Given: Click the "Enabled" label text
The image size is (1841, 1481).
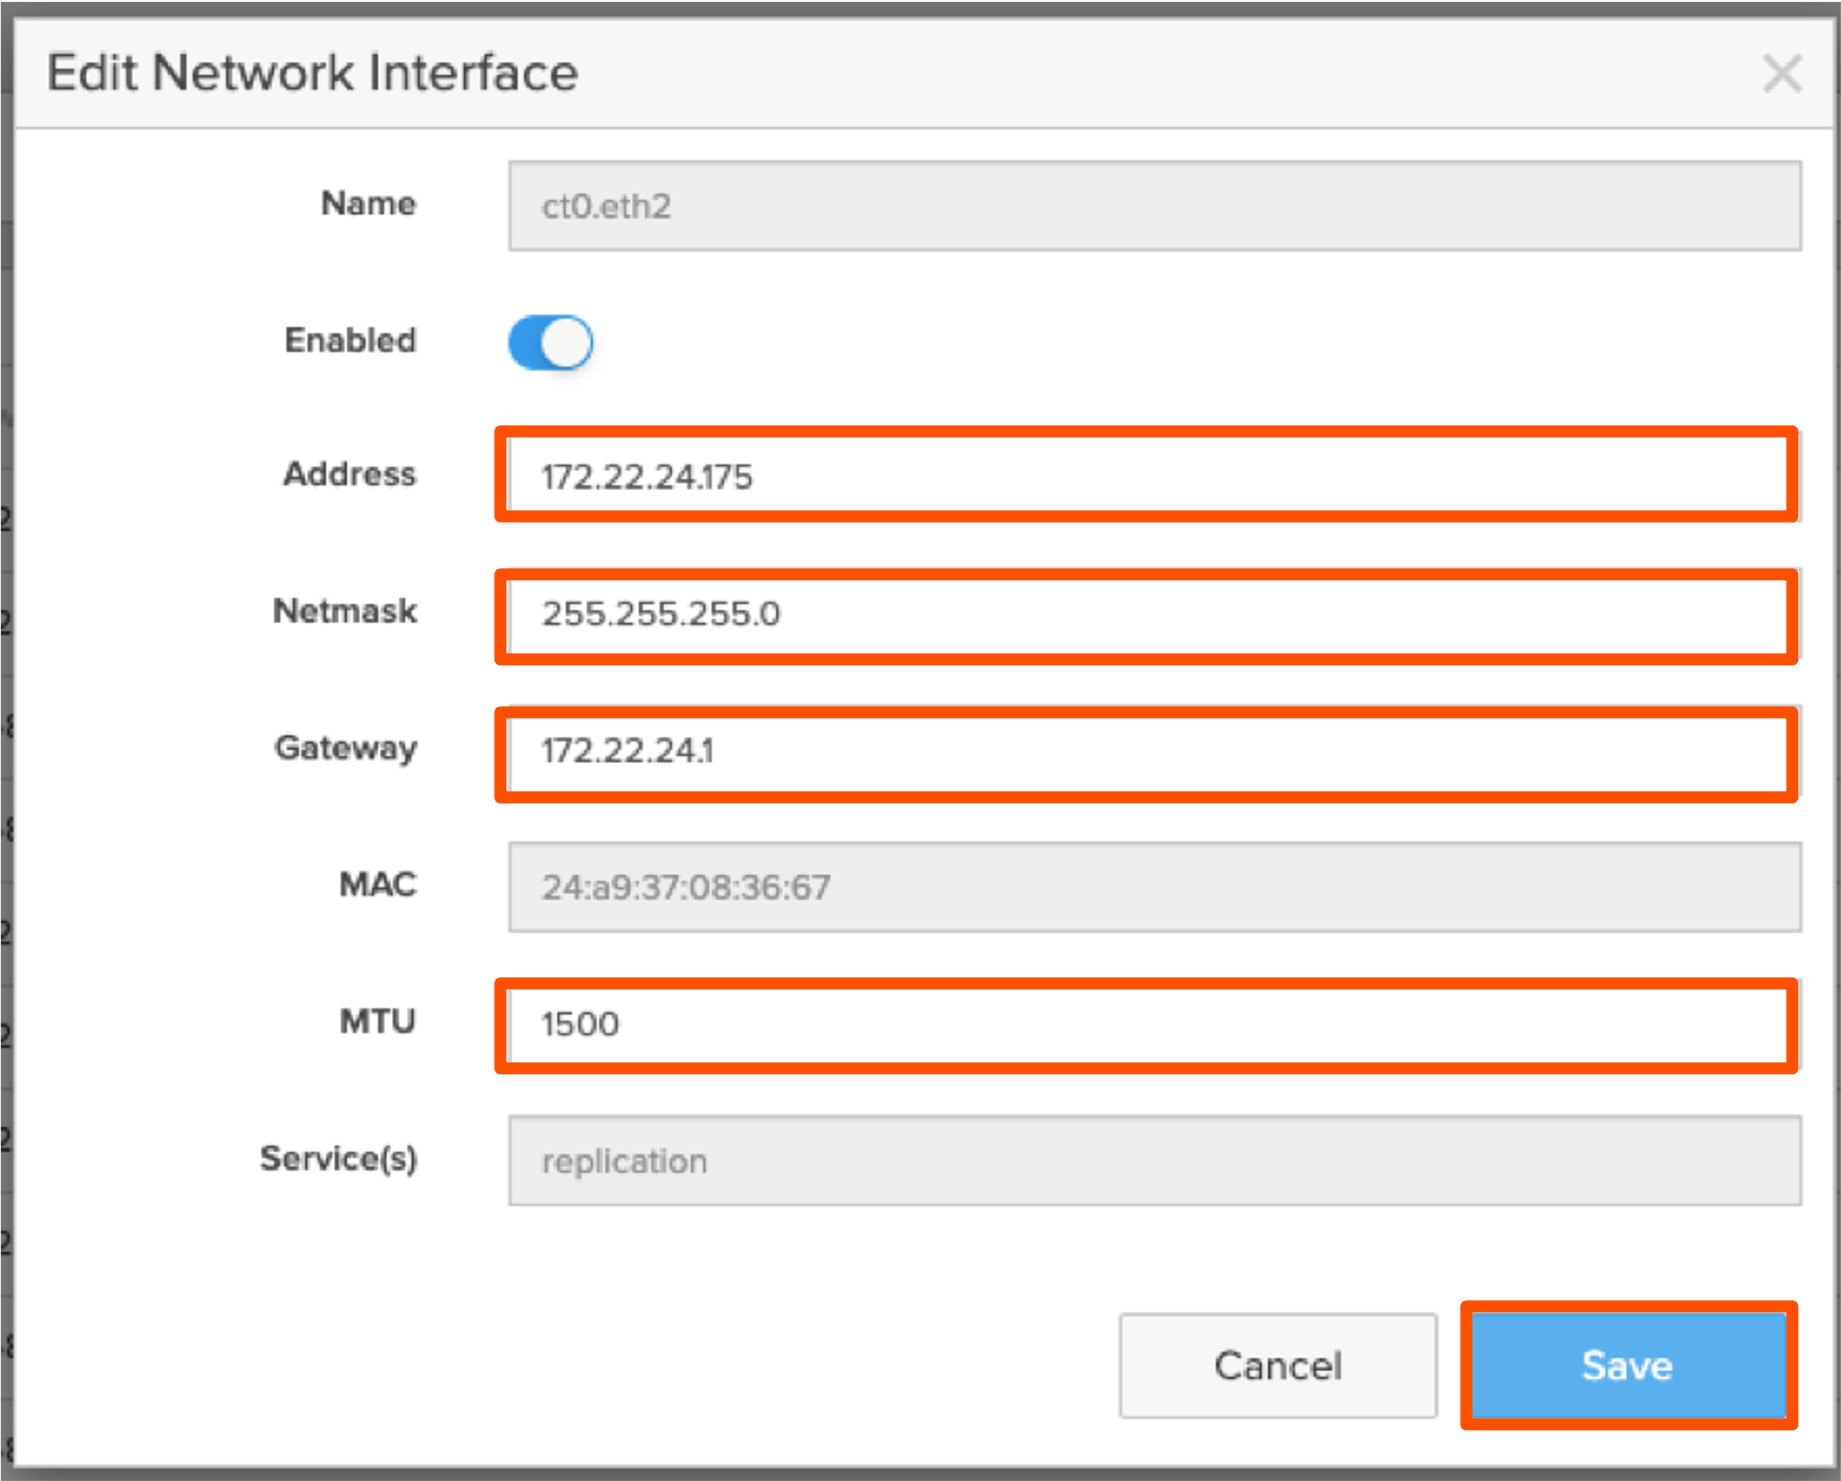Looking at the screenshot, I should click(350, 341).
